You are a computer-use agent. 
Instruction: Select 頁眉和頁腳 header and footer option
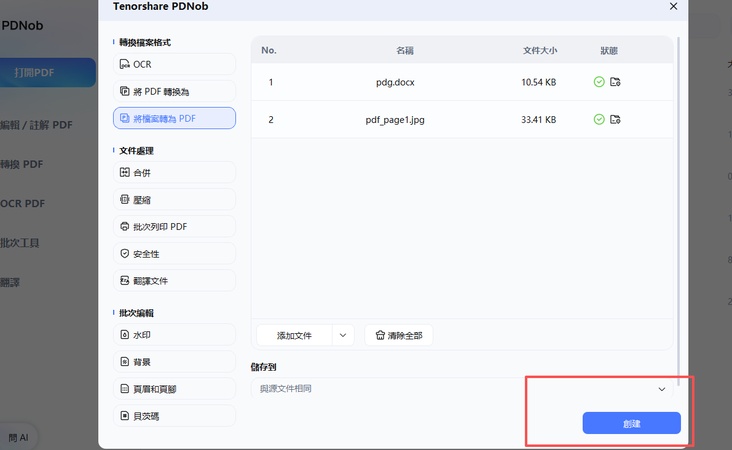(x=174, y=389)
